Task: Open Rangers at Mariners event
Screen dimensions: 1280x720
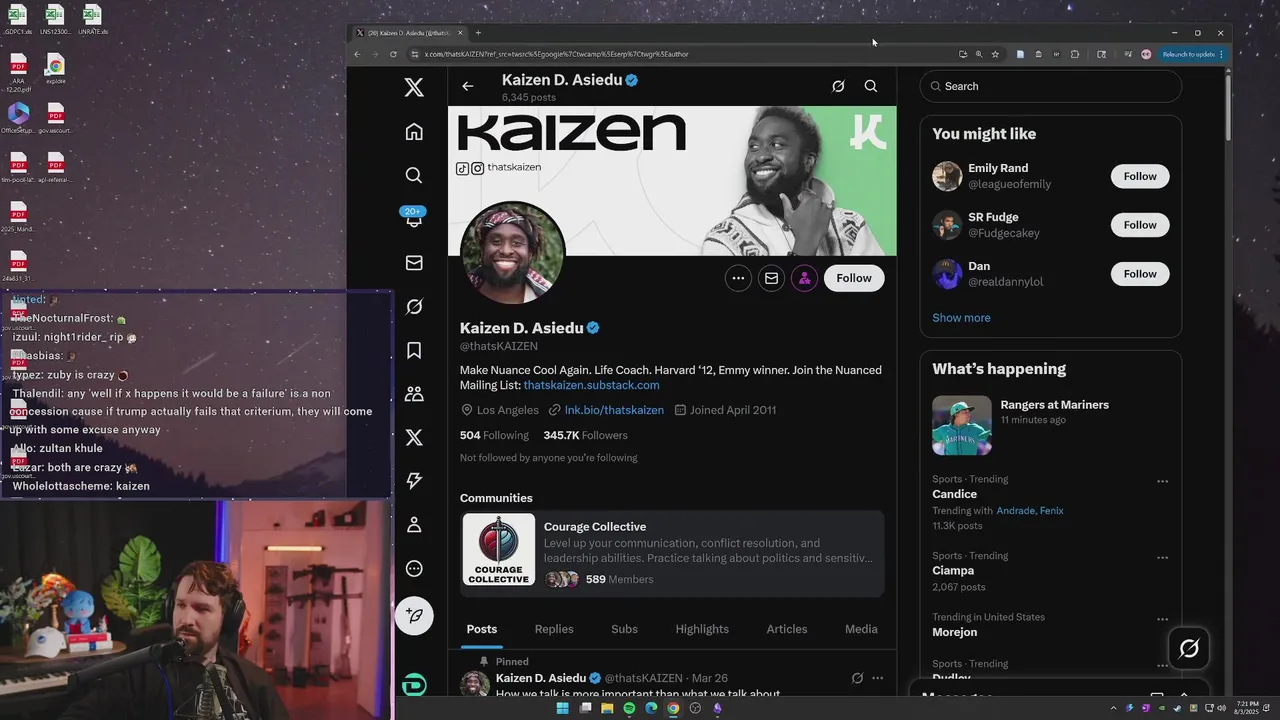Action: tap(1051, 425)
